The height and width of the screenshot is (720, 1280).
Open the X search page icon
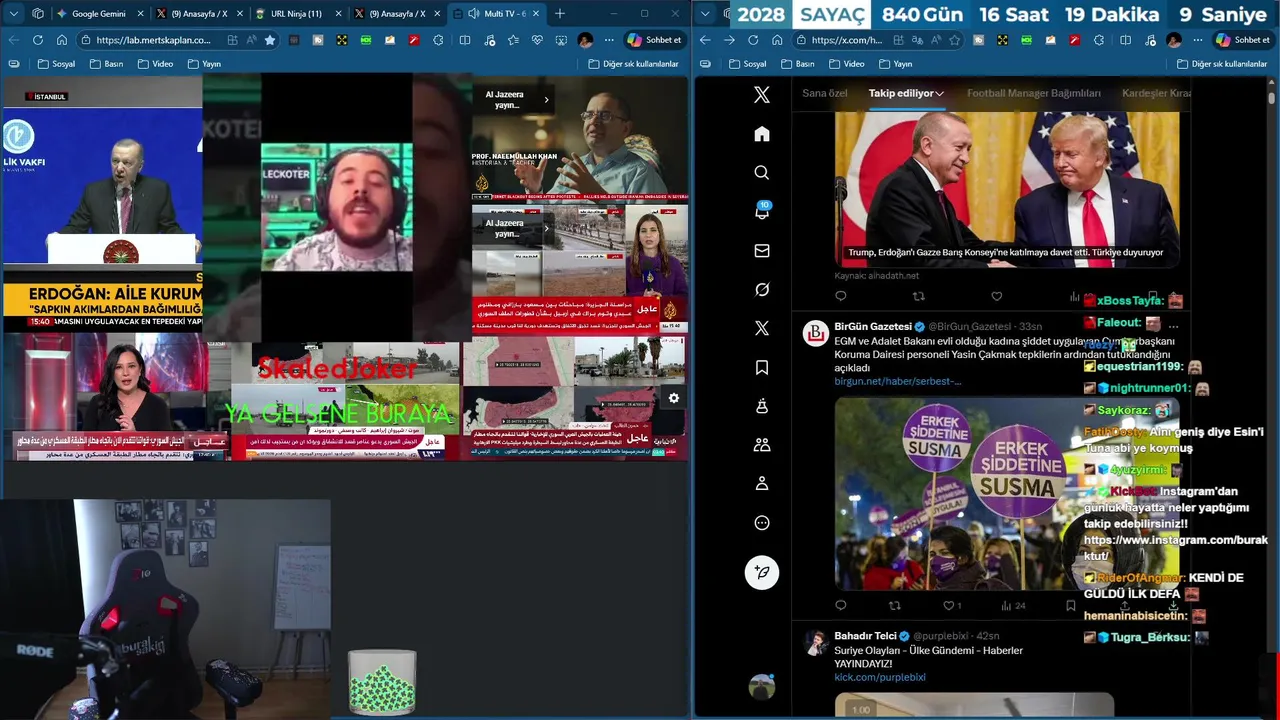762,173
